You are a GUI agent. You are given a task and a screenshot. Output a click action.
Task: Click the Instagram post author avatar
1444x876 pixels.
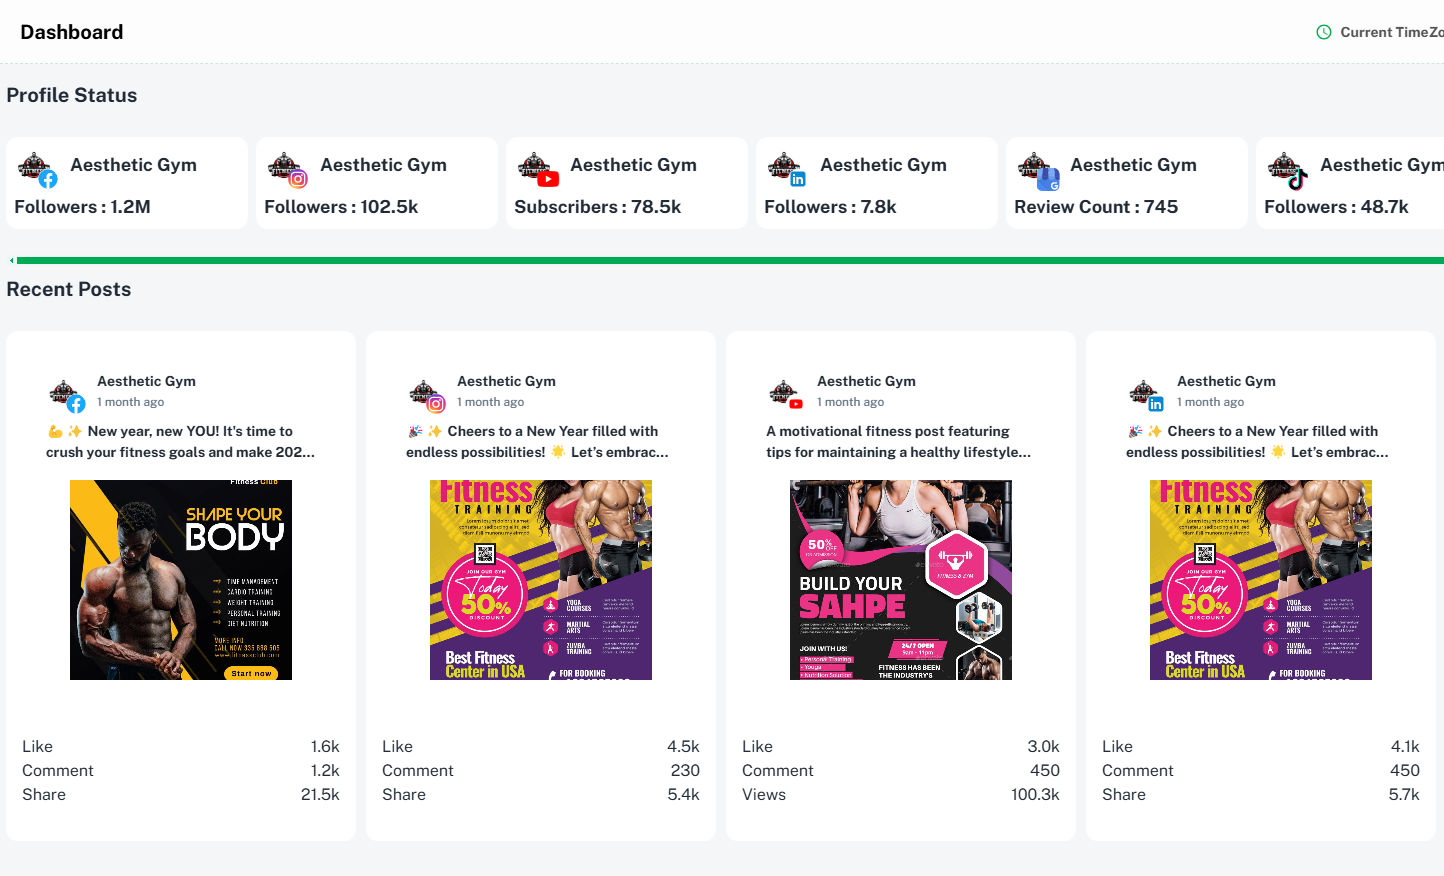(426, 394)
